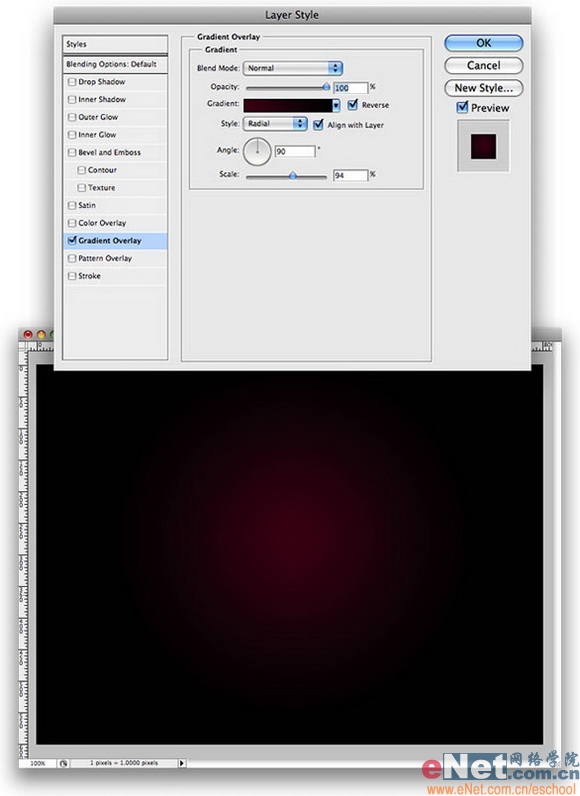Click the Opacity slider handle

326,87
